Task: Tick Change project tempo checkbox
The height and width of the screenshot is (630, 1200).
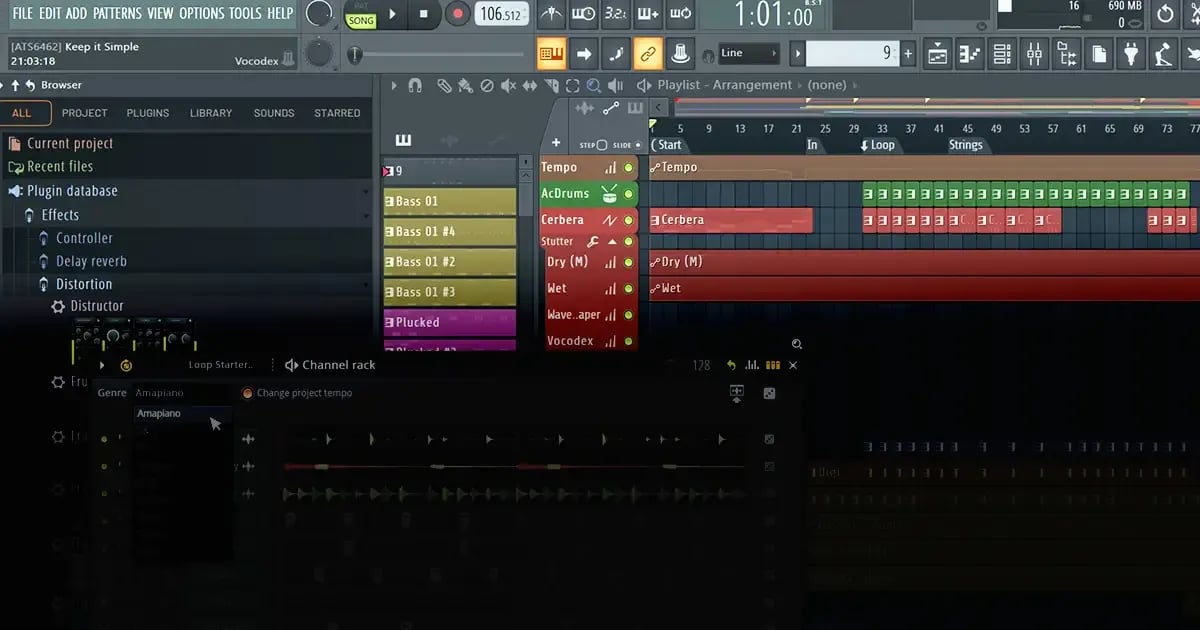Action: click(247, 393)
